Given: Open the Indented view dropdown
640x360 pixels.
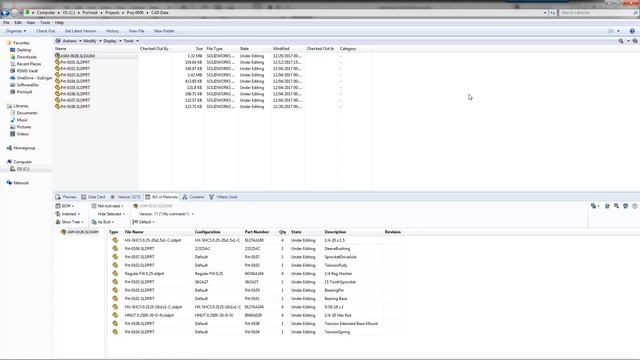Looking at the screenshot, I should [x=68, y=214].
